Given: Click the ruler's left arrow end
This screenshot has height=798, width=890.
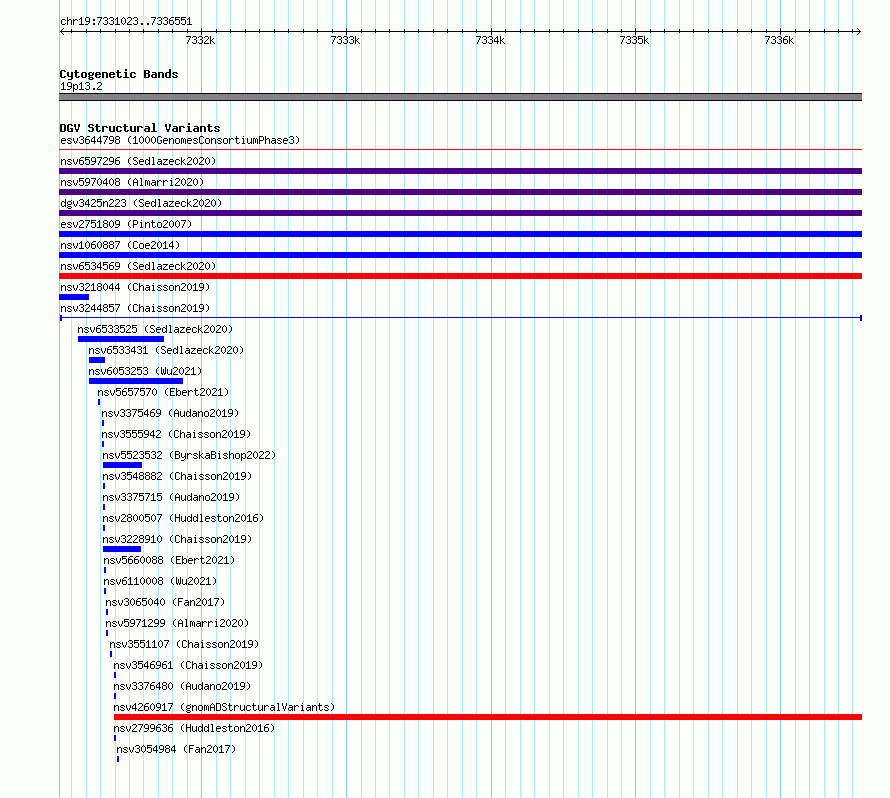Looking at the screenshot, I should (62, 31).
